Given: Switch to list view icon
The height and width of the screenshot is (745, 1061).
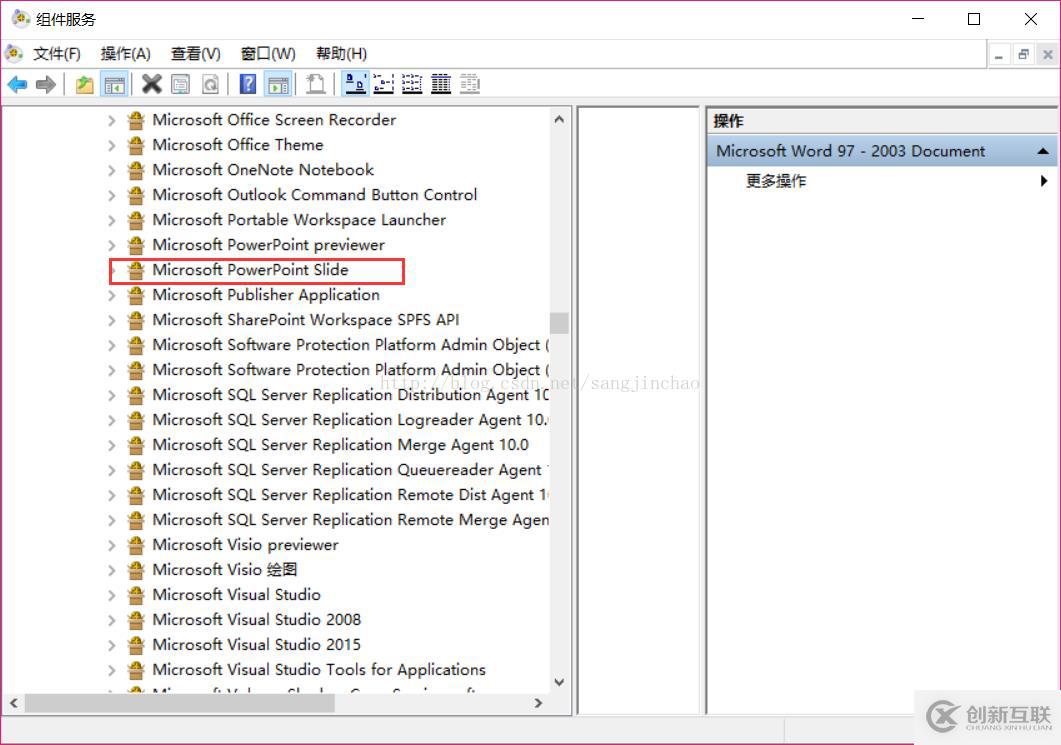Looking at the screenshot, I should coord(411,85).
